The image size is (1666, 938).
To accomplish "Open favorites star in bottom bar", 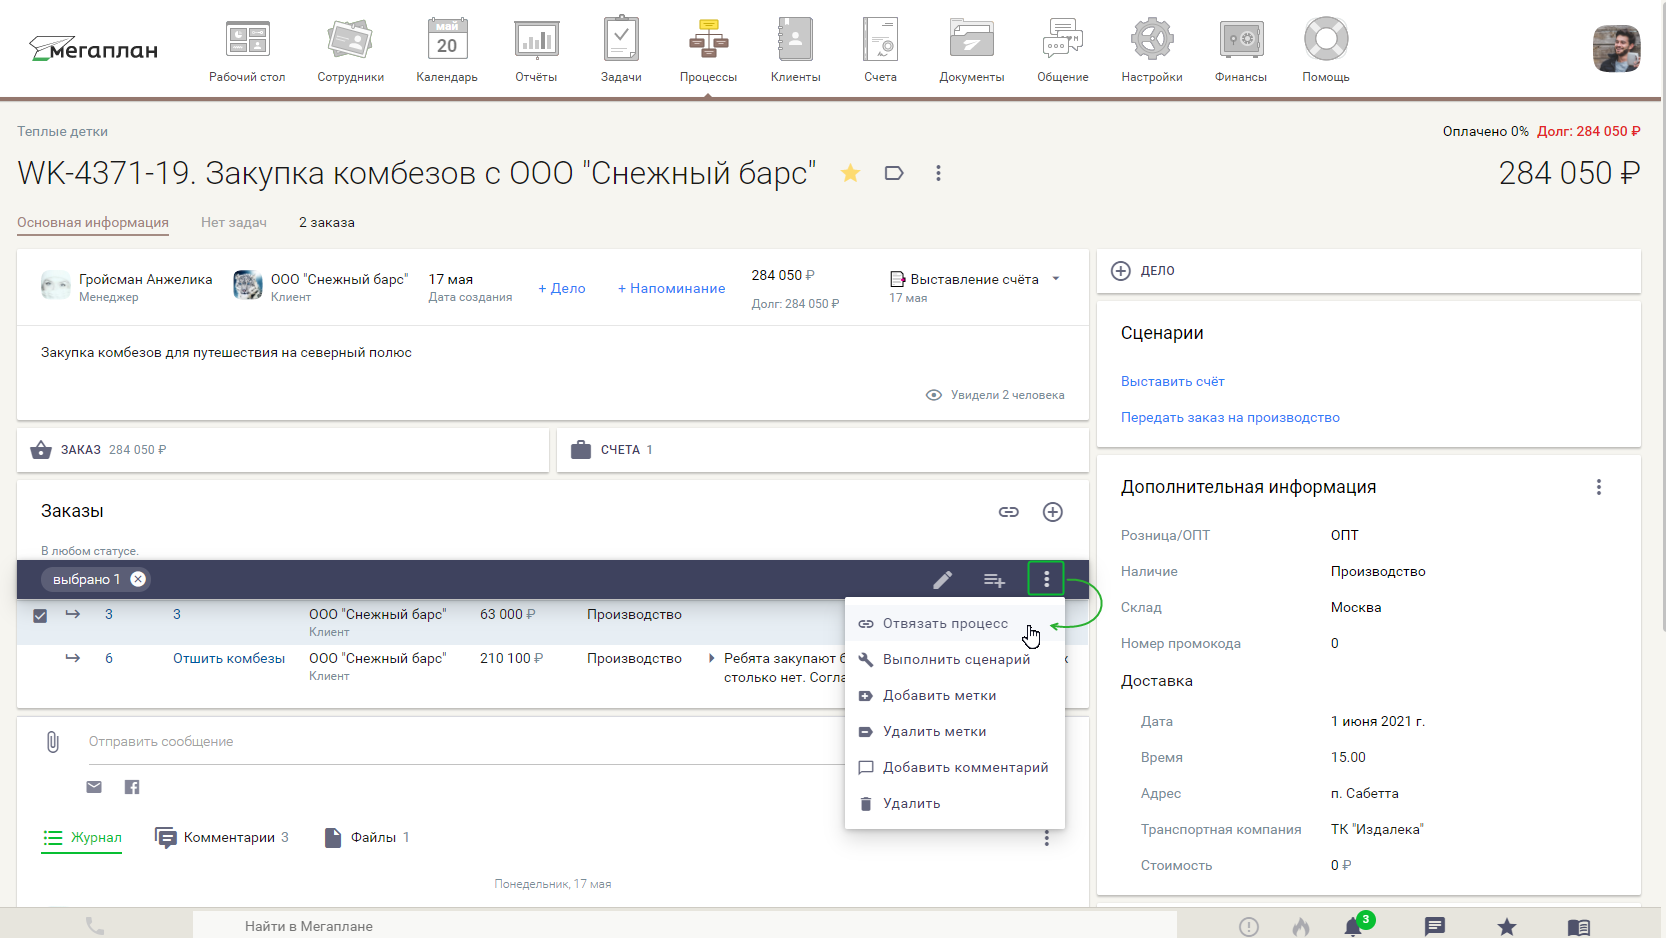I will coord(1507,927).
